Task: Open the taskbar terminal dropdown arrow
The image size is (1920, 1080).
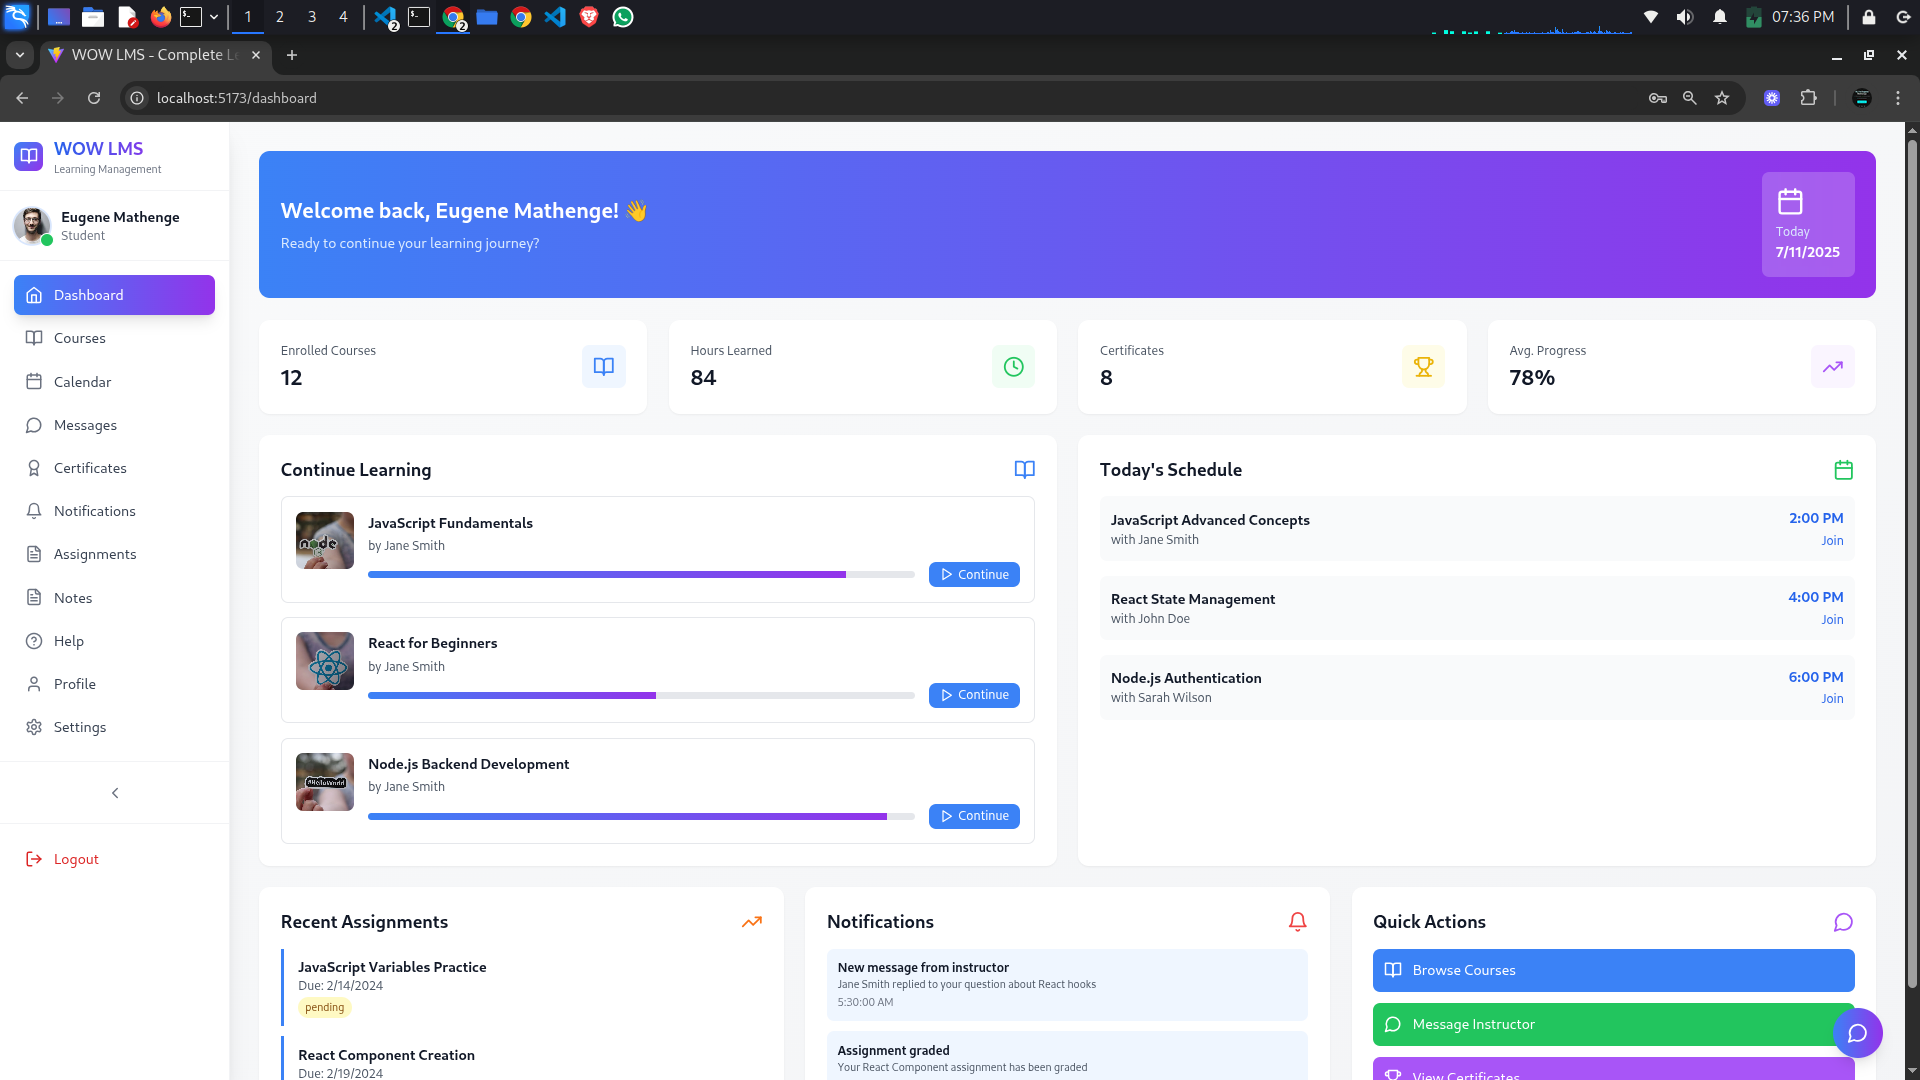Action: [214, 17]
